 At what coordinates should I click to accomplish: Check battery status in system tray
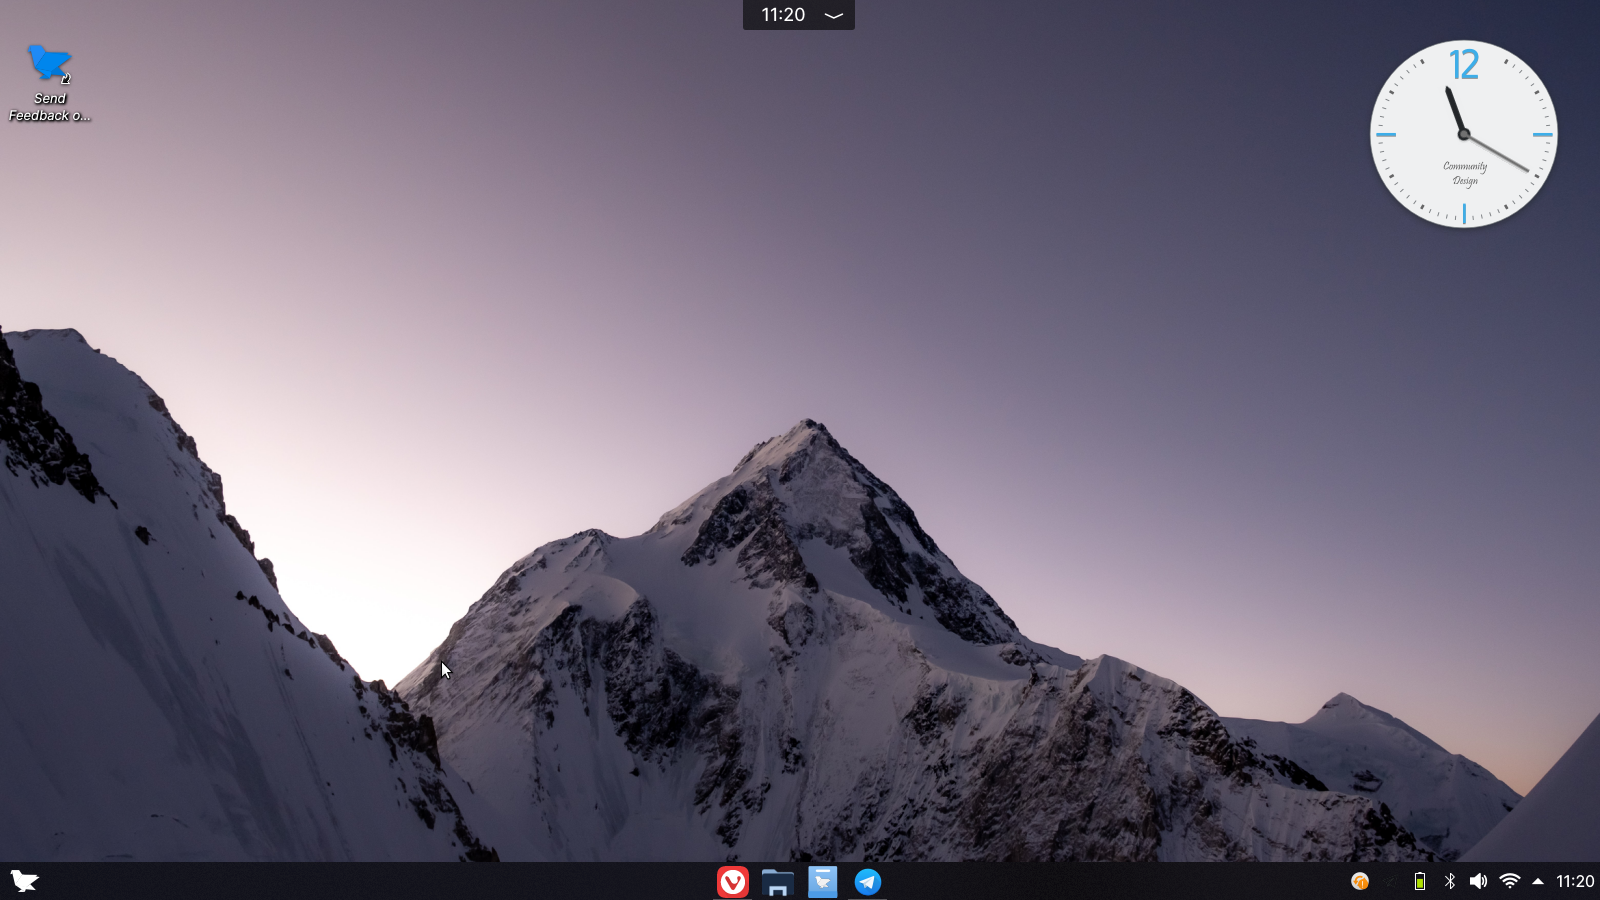coord(1419,881)
